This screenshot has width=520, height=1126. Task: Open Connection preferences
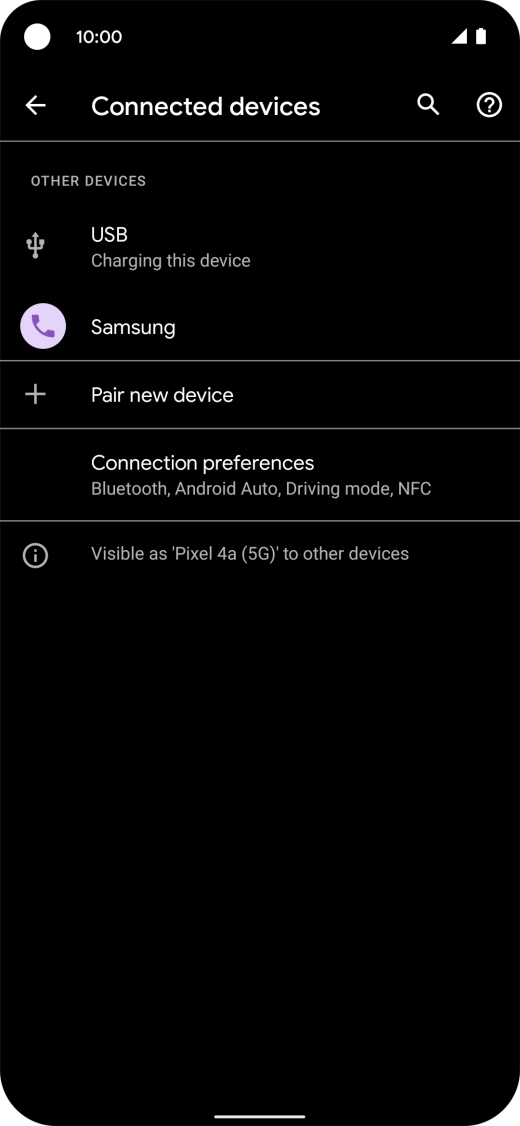260,475
